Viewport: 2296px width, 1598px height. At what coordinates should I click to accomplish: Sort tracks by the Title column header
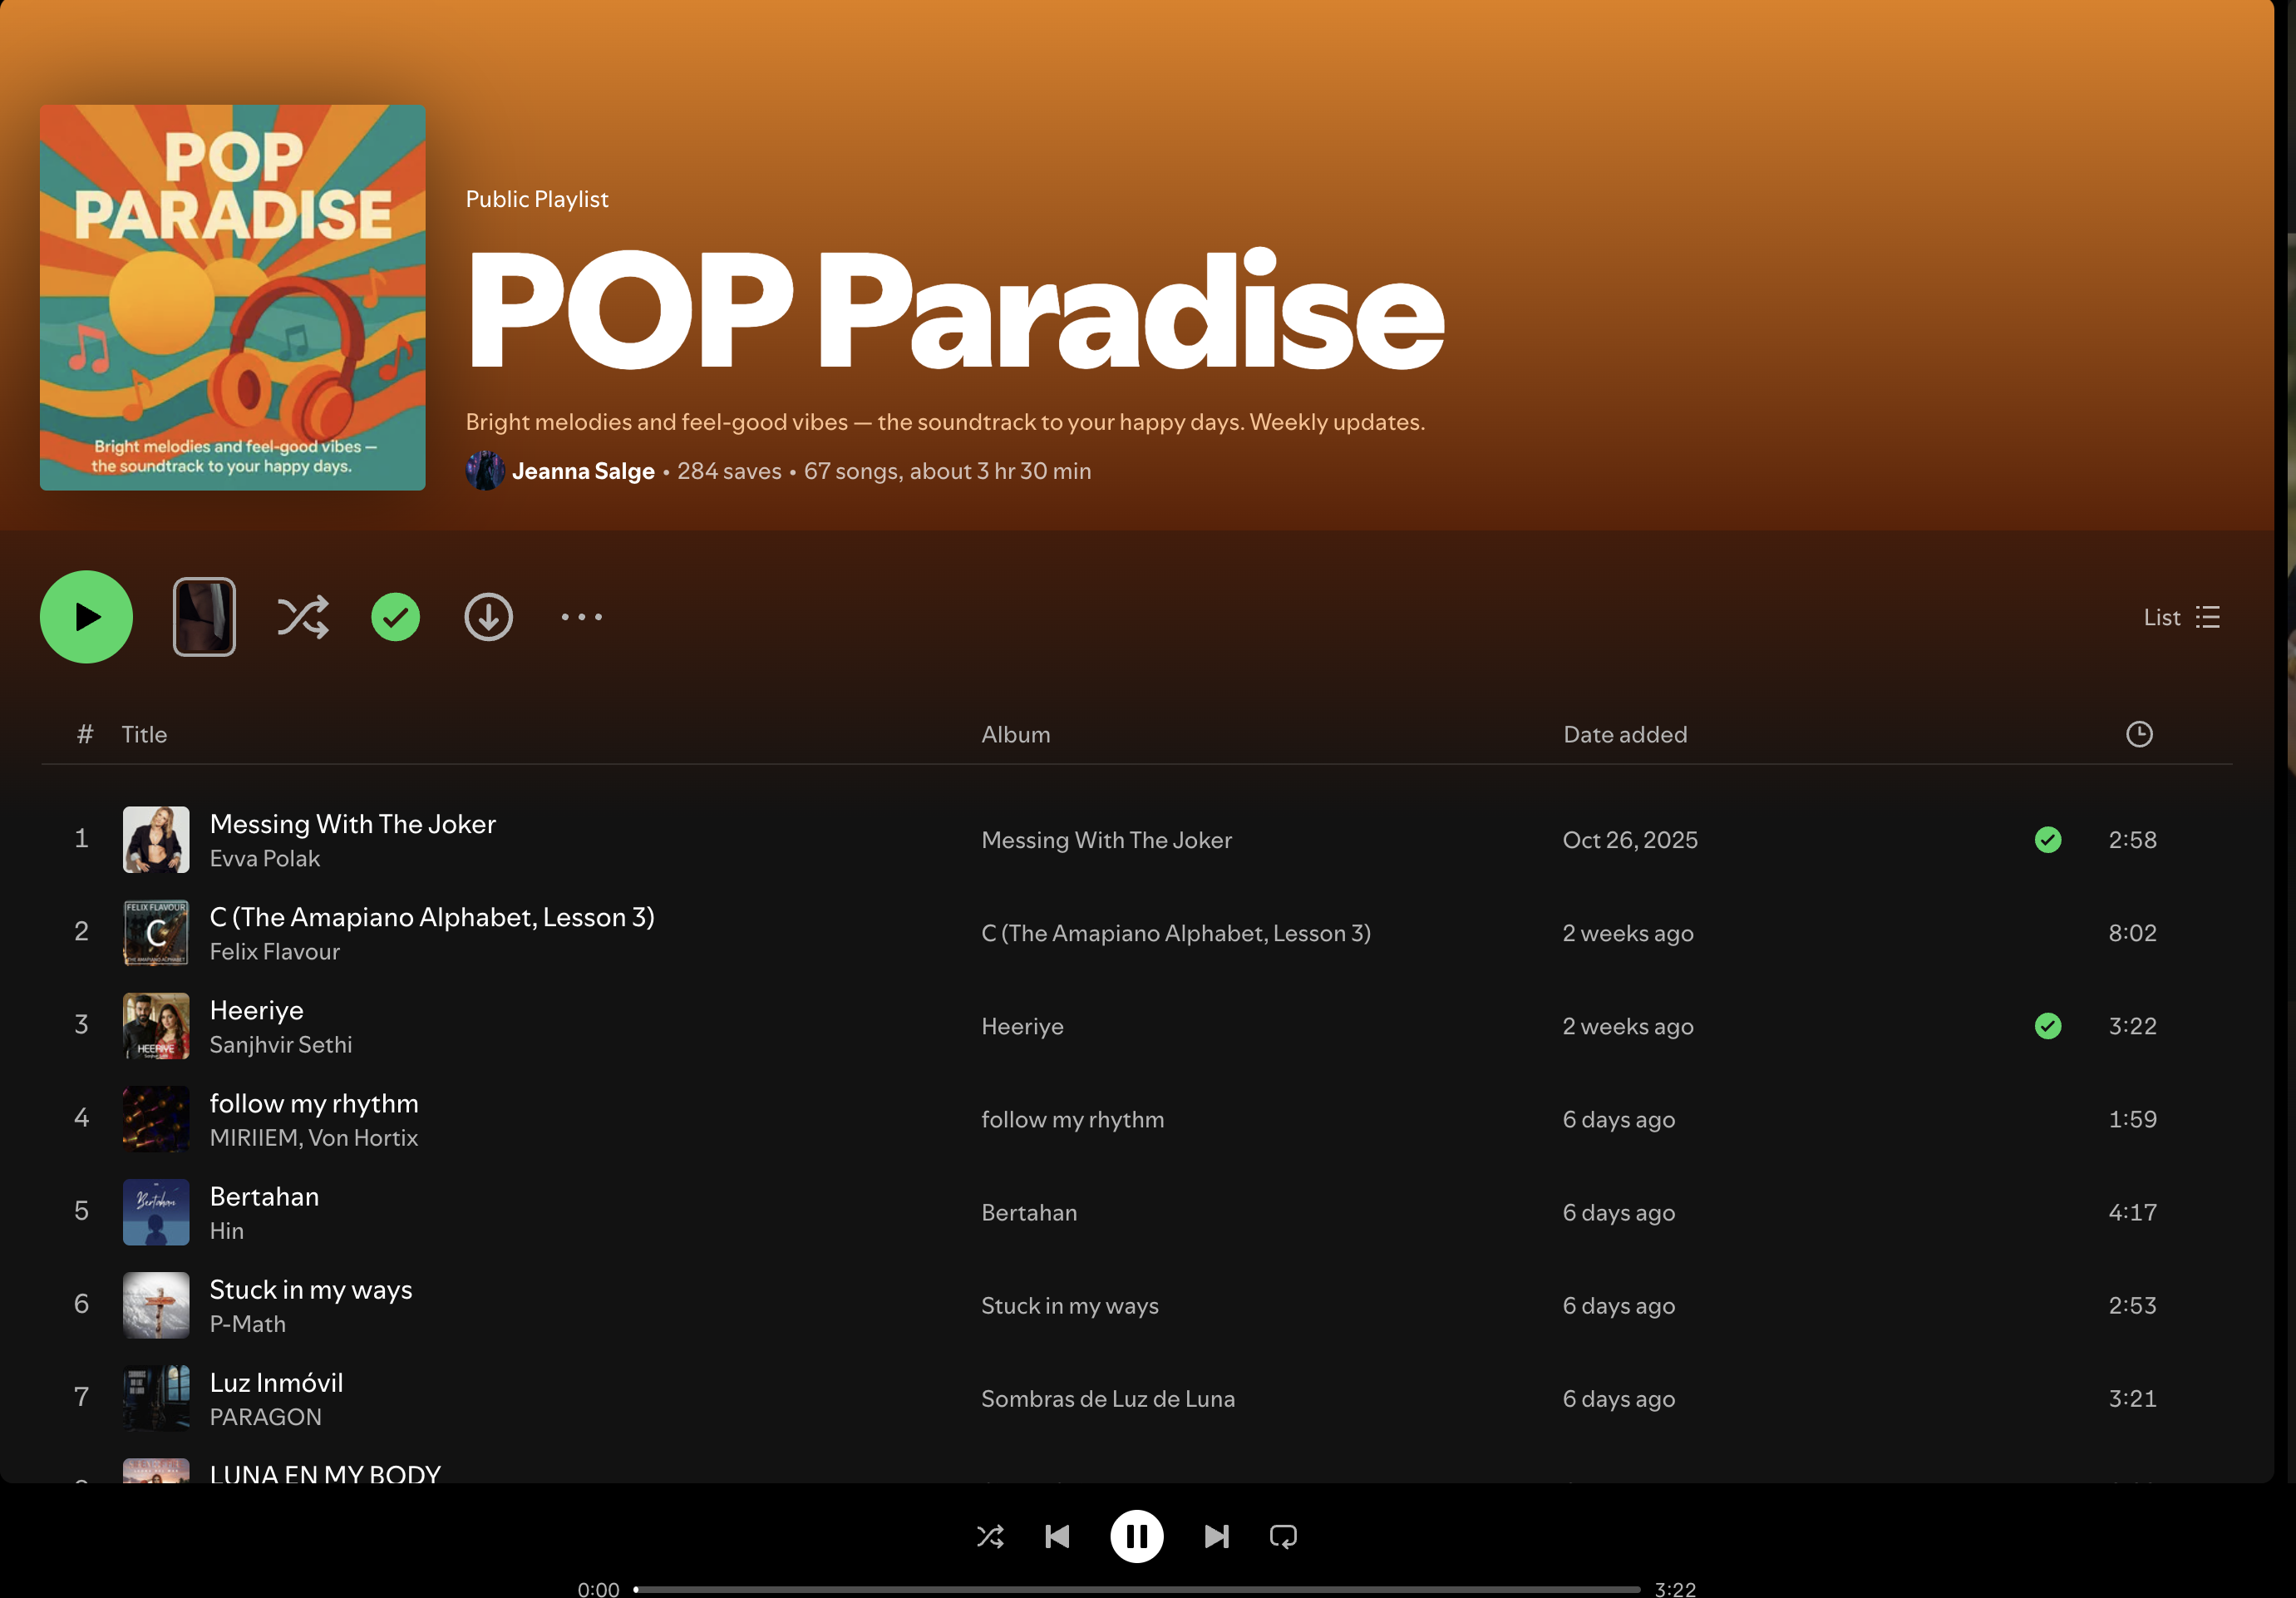click(x=144, y=735)
